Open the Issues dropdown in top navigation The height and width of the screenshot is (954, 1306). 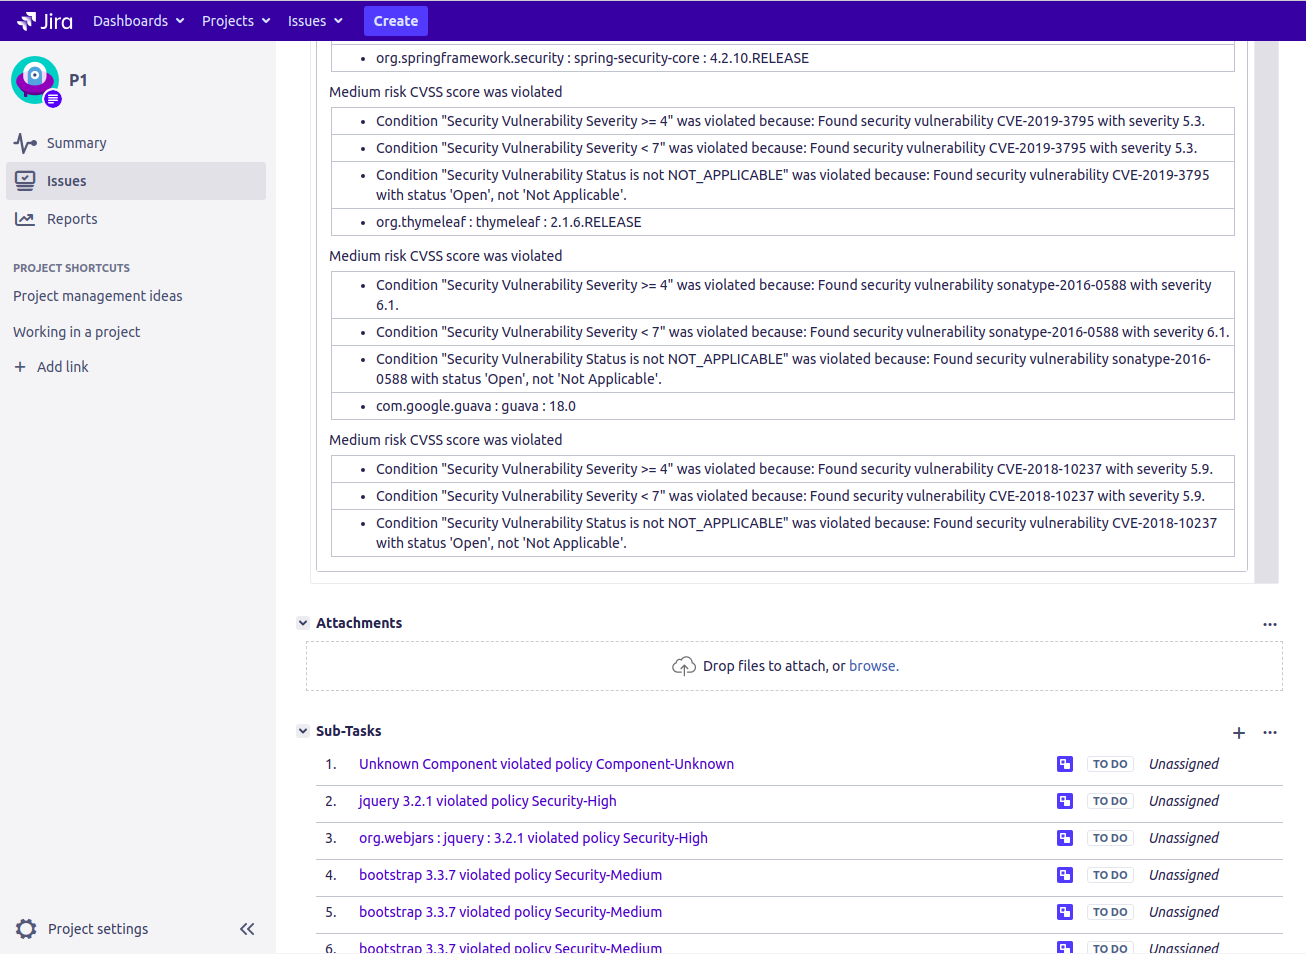315,20
